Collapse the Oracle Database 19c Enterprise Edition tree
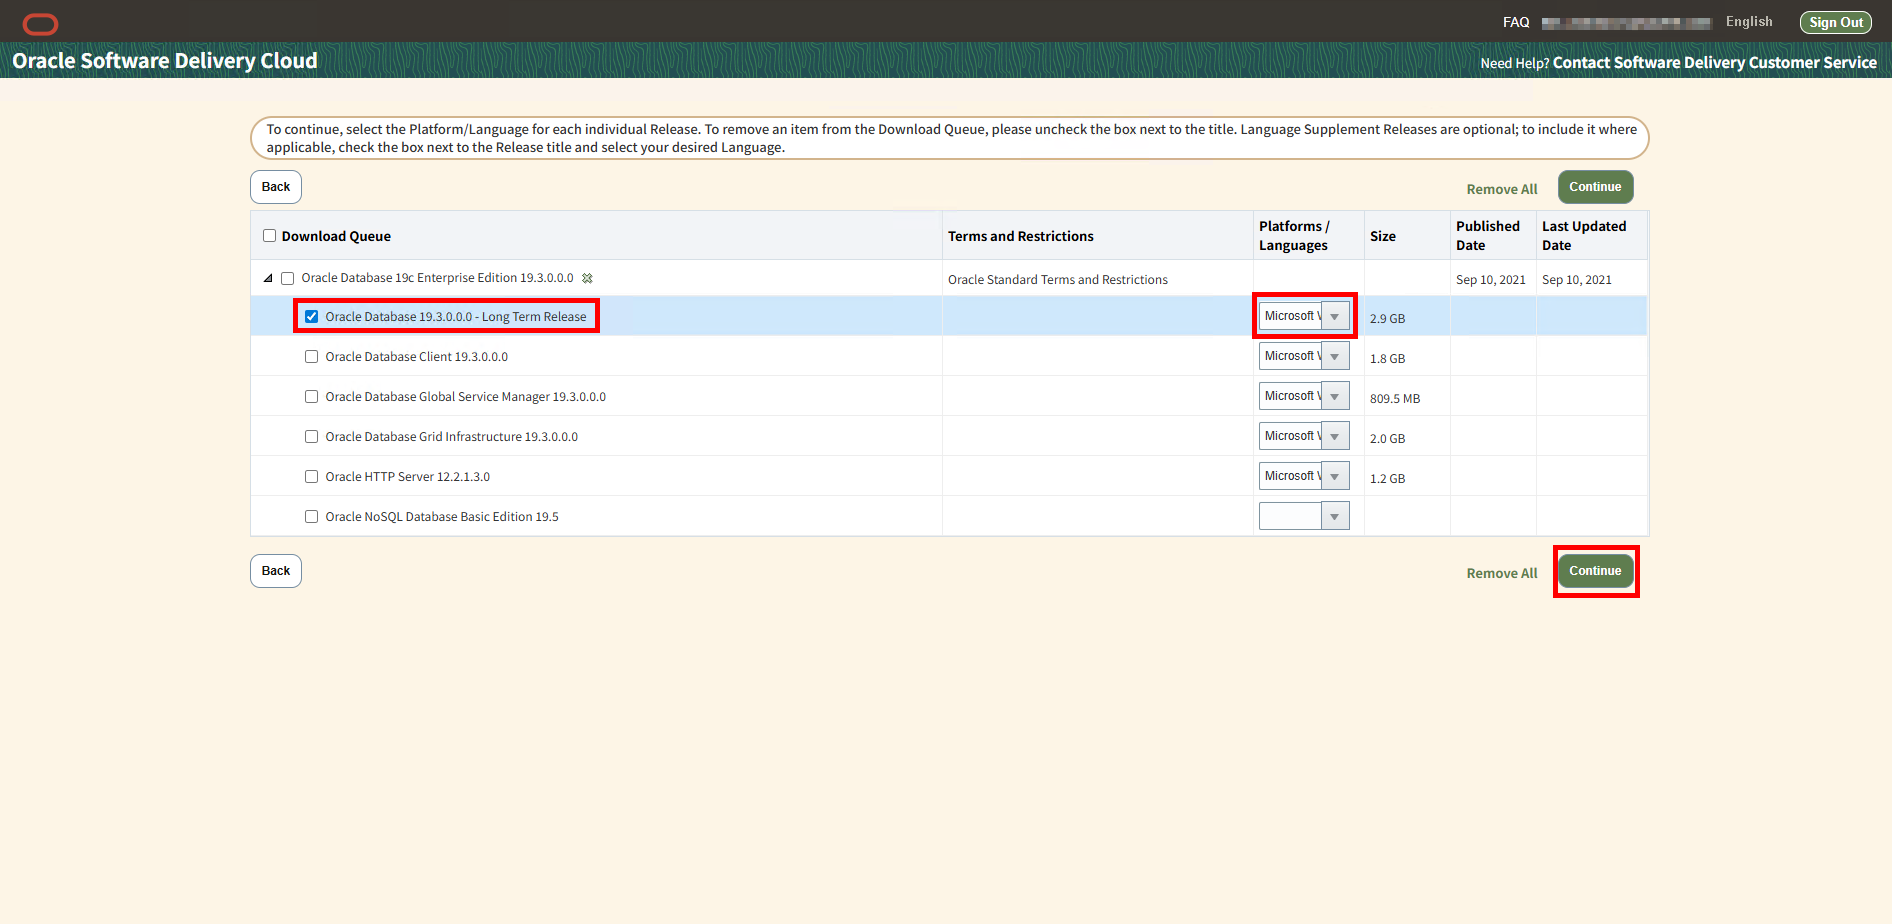Image resolution: width=1892 pixels, height=924 pixels. 268,279
